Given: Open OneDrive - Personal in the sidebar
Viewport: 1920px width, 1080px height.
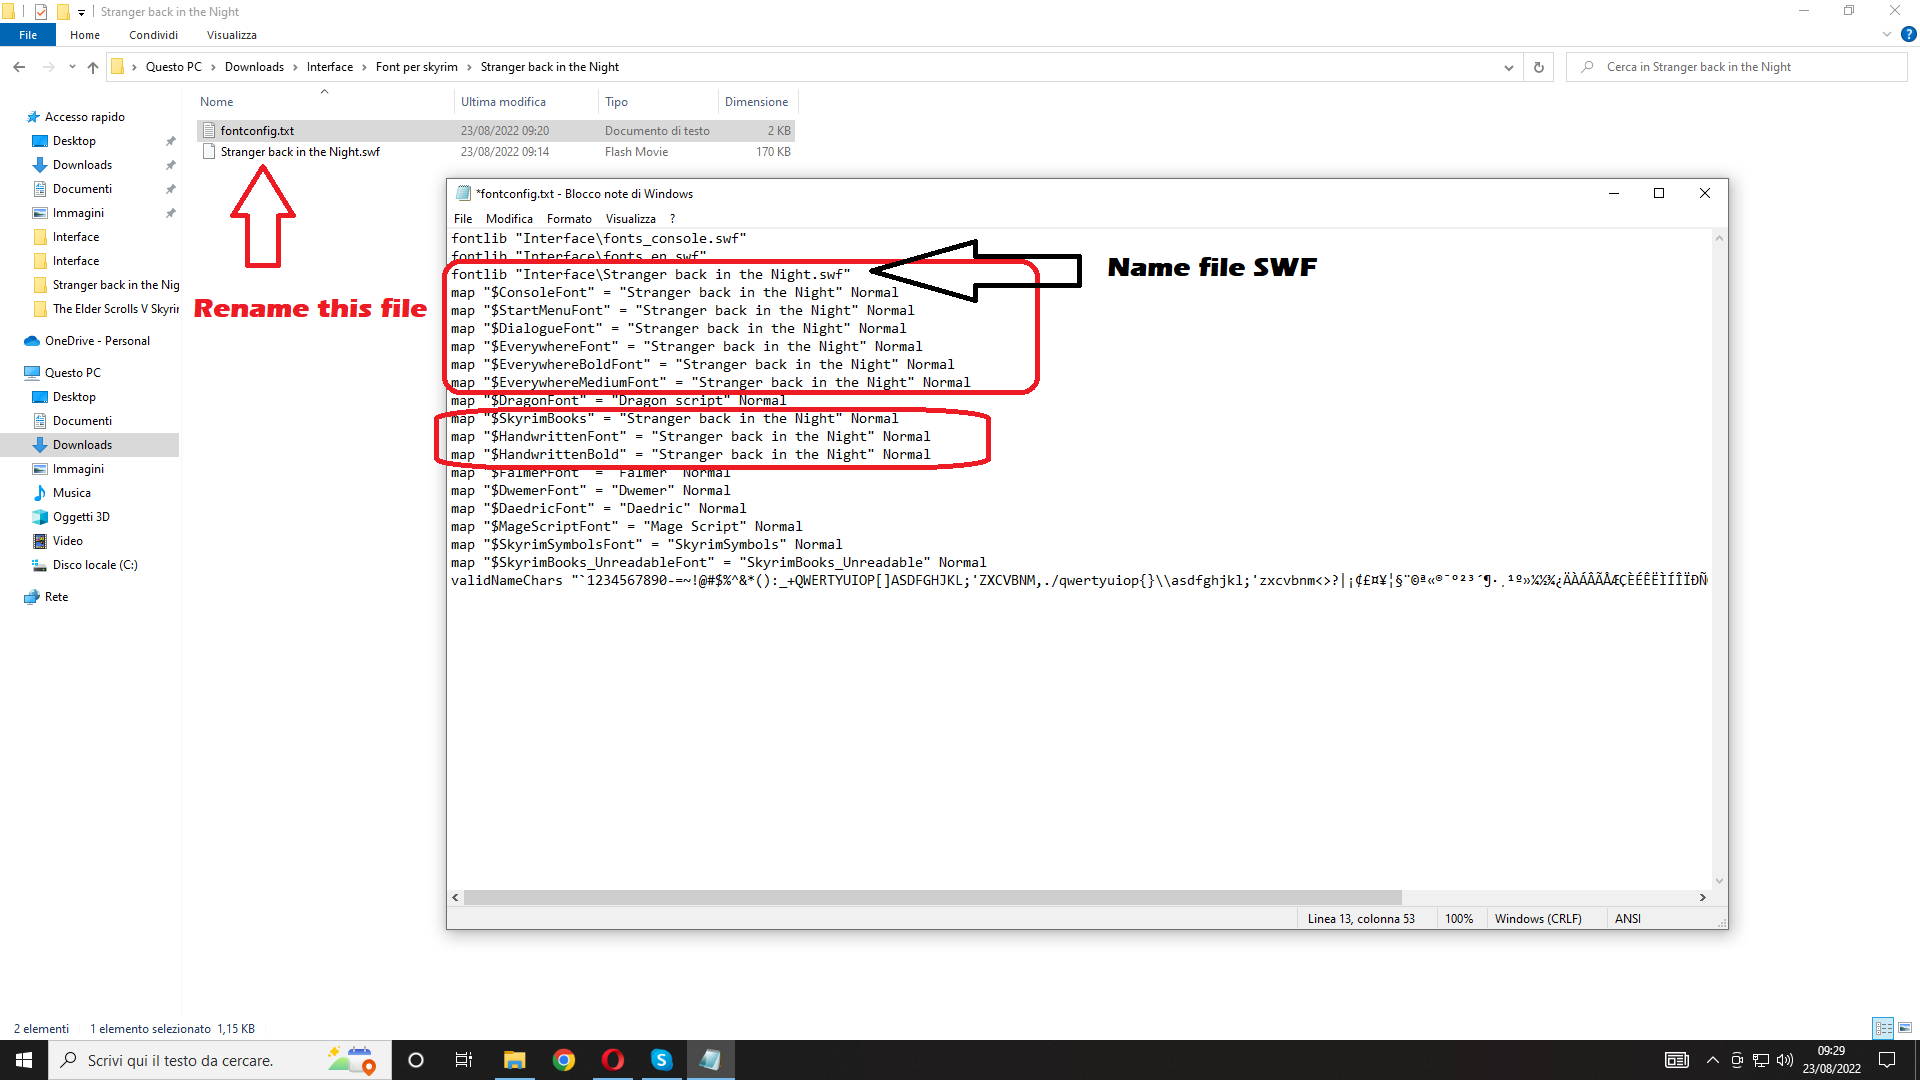Looking at the screenshot, I should pos(97,341).
